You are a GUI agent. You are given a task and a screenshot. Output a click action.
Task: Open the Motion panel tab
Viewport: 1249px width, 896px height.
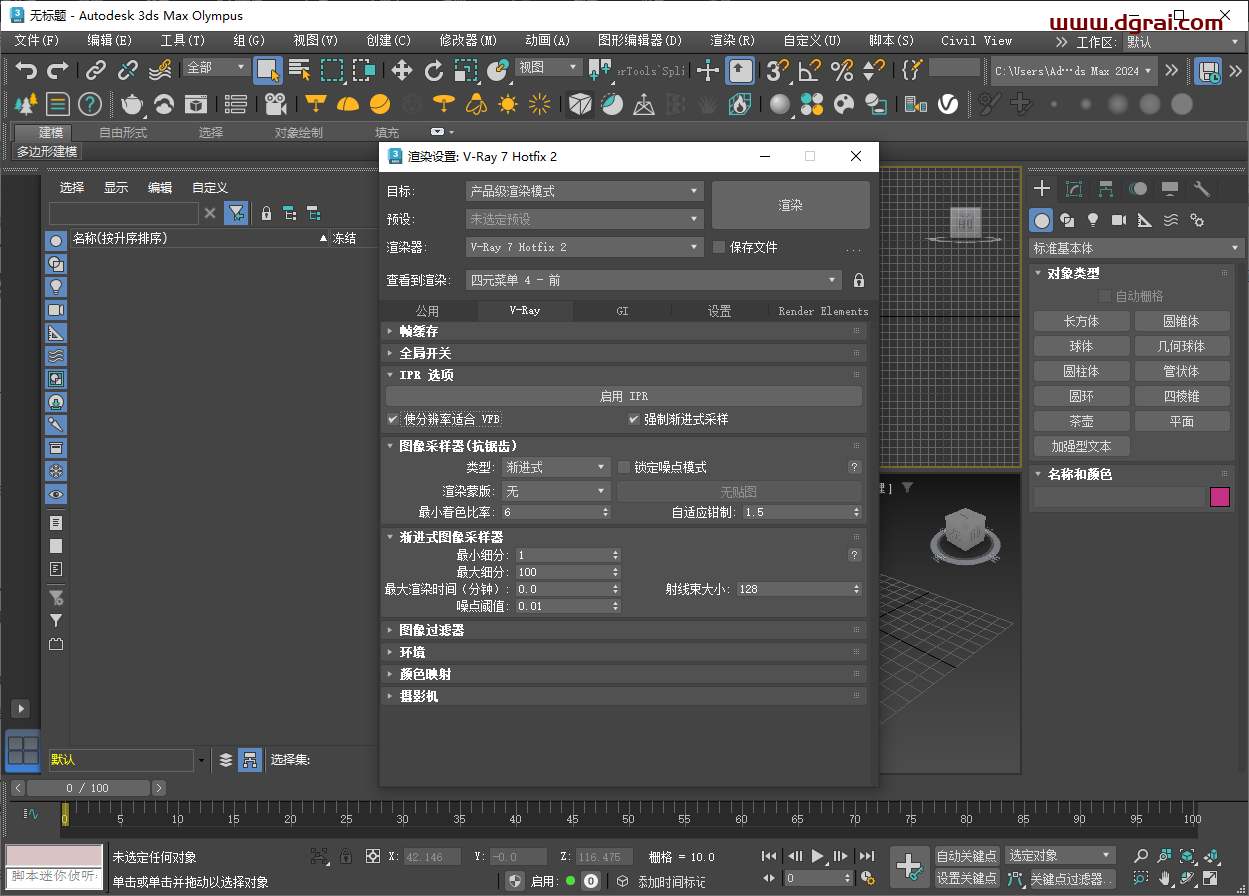click(x=1138, y=188)
